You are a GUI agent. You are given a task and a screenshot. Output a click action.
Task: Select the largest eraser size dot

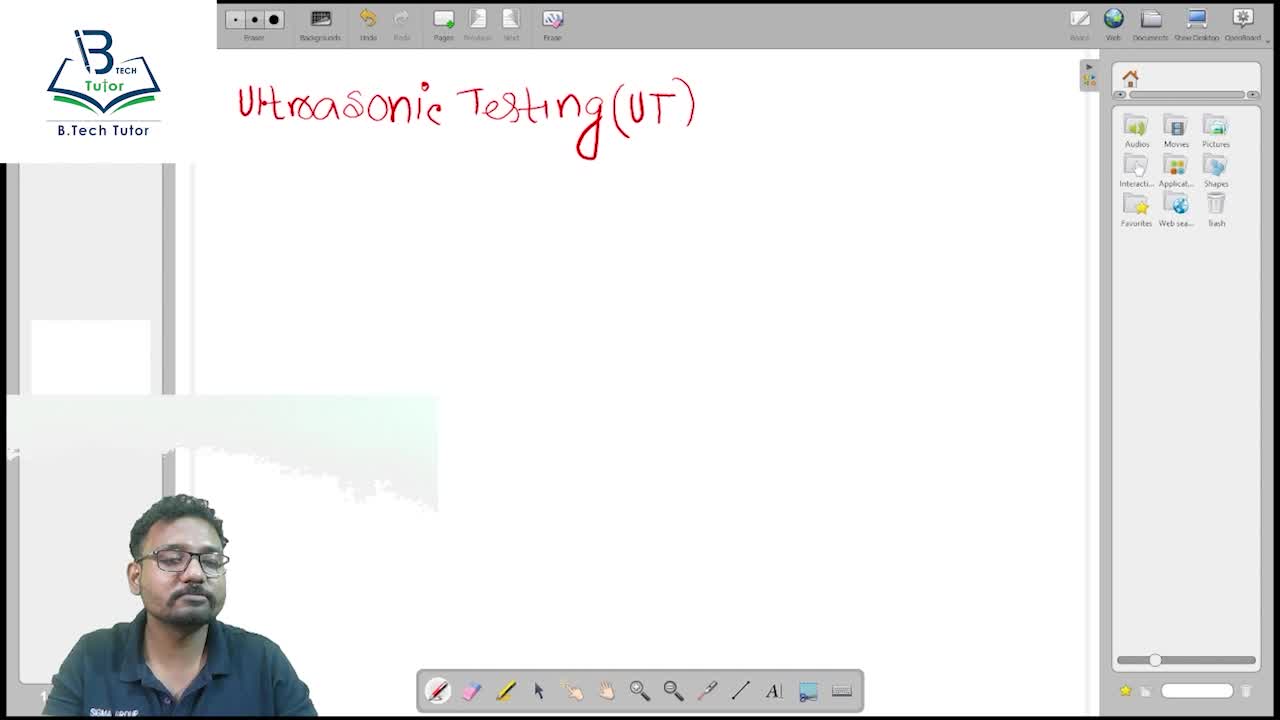(274, 20)
